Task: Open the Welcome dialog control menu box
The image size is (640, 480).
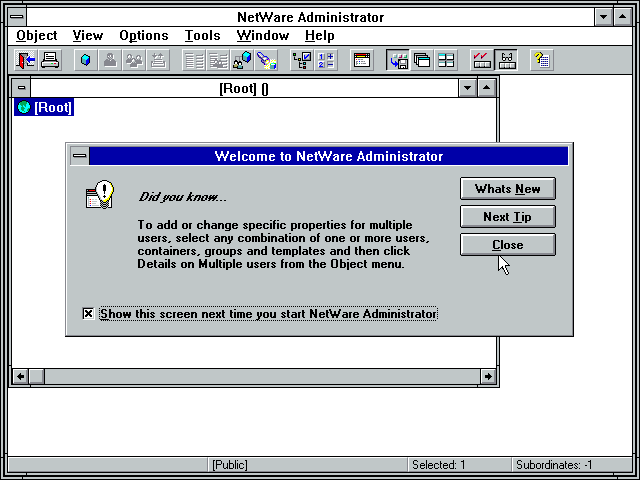Action: point(80,156)
